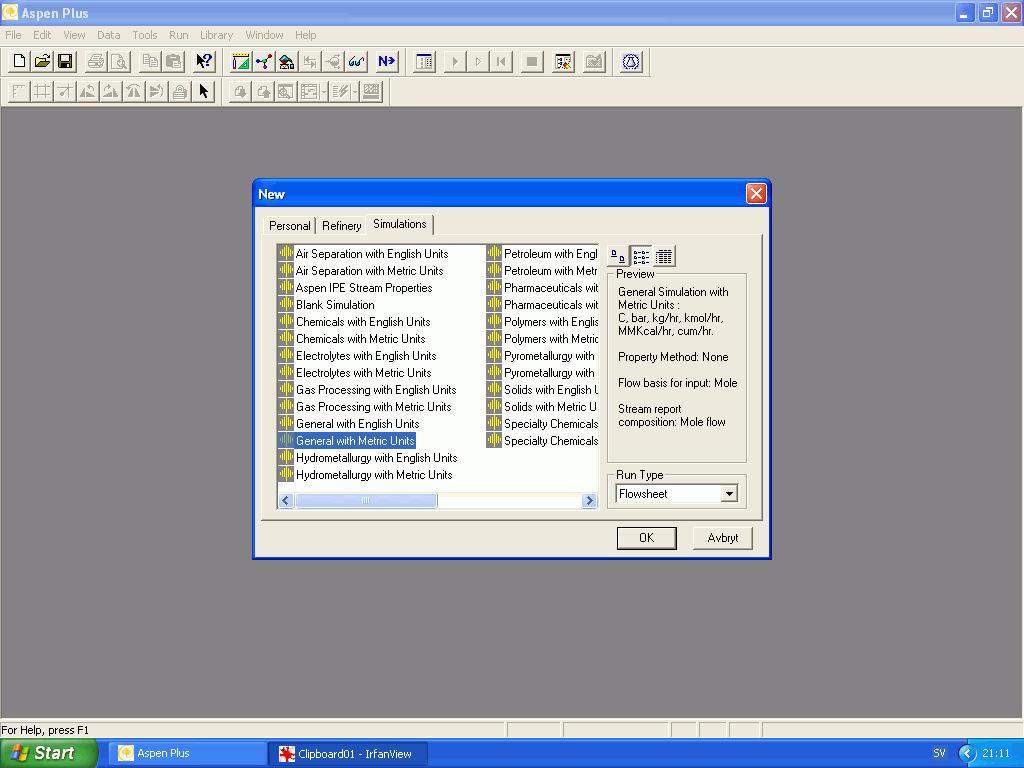Select General with English Units
The image size is (1024, 768).
(349, 423)
